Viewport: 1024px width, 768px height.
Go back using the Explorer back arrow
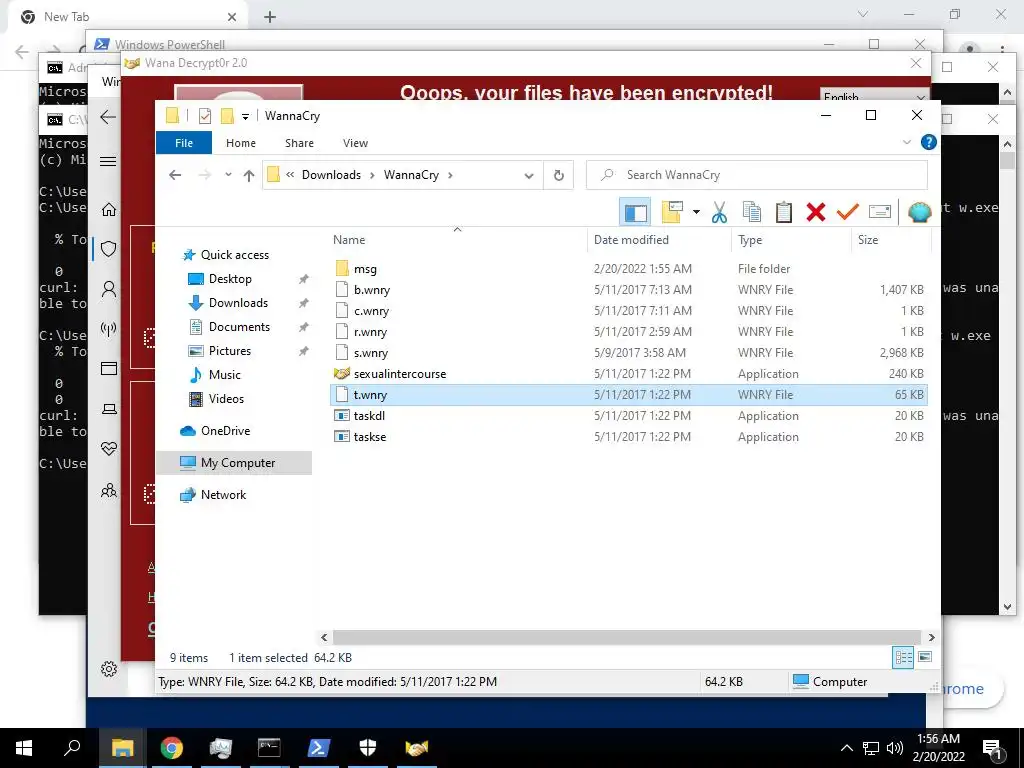pyautogui.click(x=175, y=175)
